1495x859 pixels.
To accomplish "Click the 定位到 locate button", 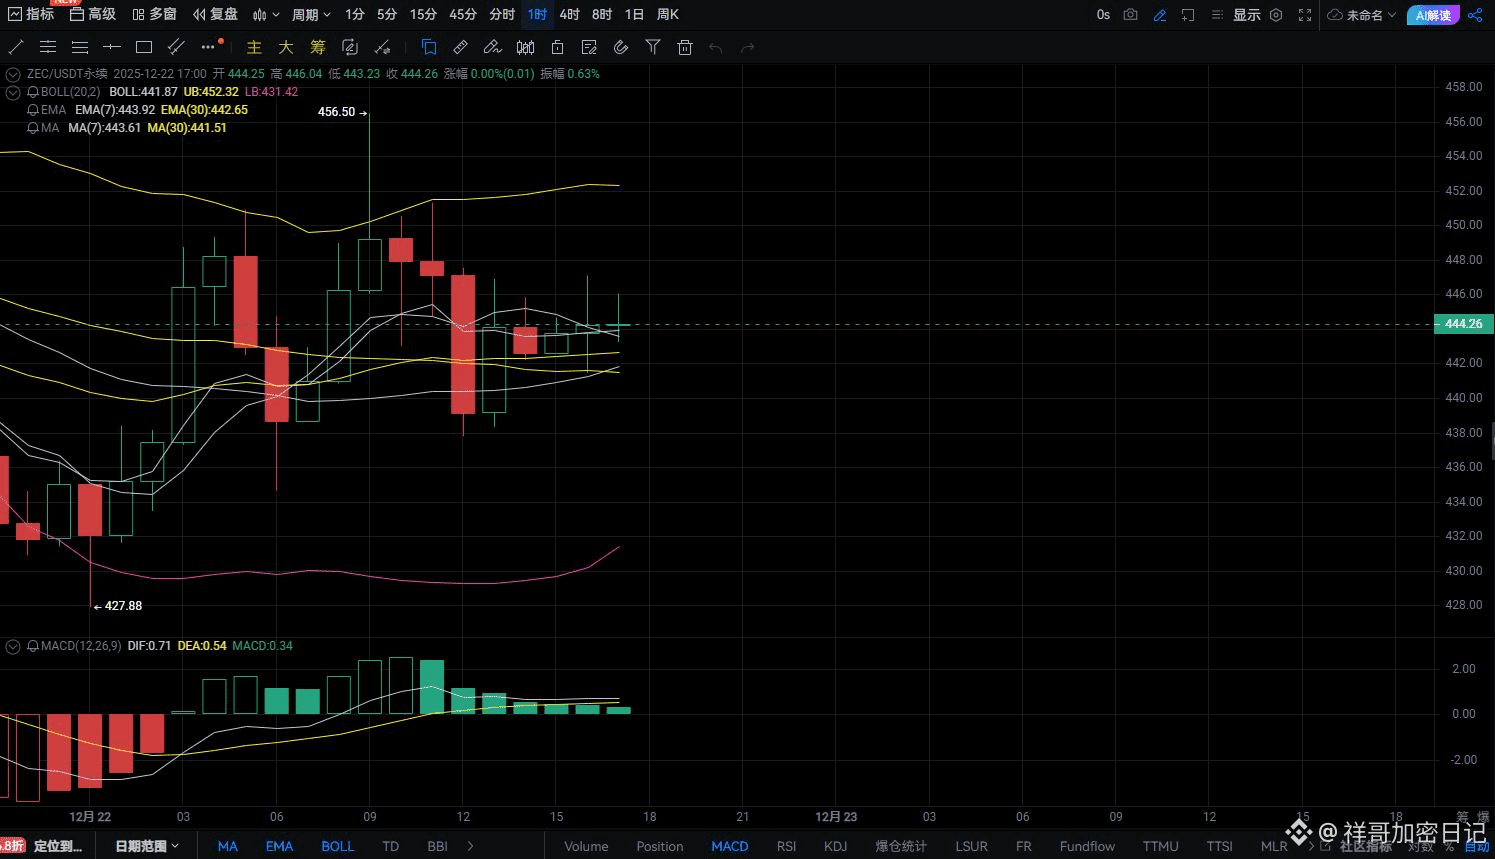I will 58,846.
